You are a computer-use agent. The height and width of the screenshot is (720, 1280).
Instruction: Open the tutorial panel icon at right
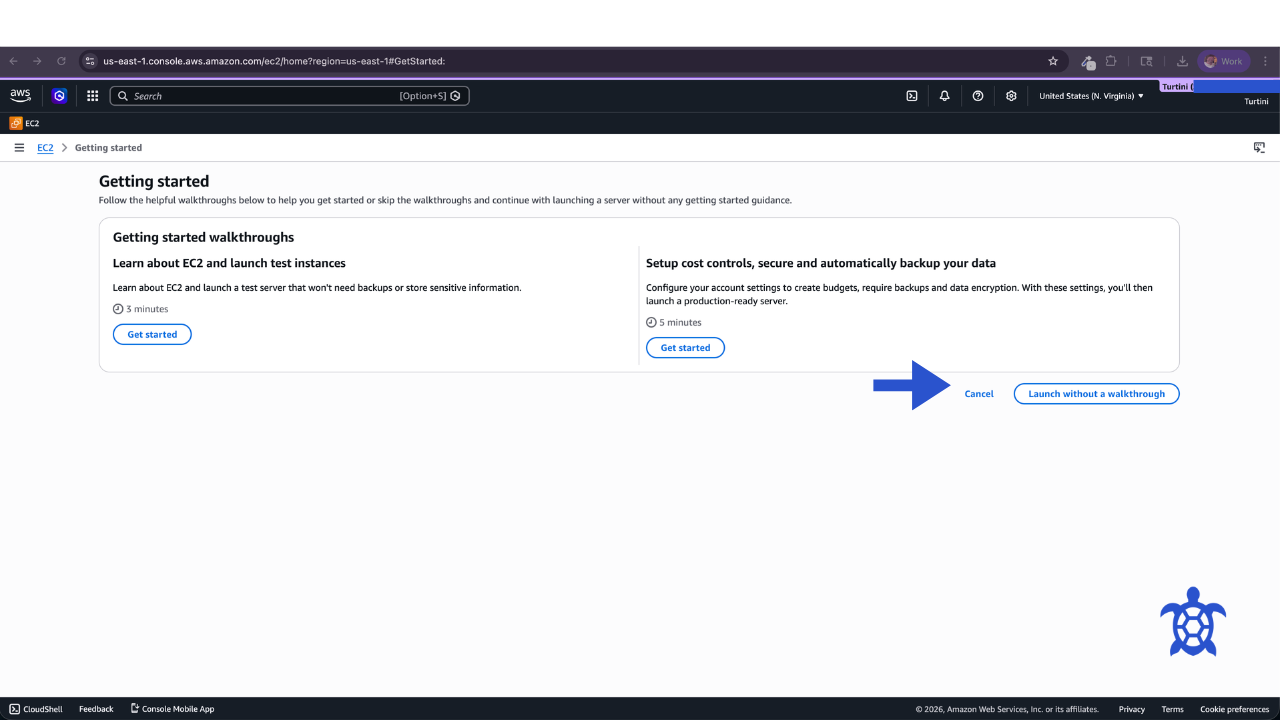(1259, 147)
